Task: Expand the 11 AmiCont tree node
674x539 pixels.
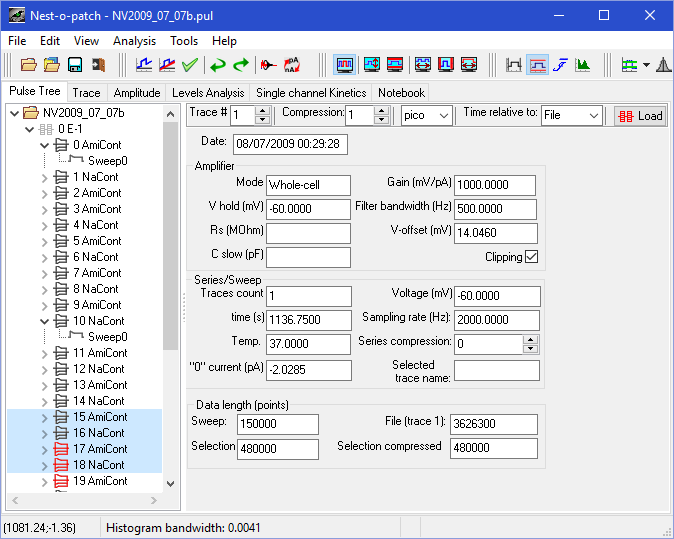Action: coord(44,353)
